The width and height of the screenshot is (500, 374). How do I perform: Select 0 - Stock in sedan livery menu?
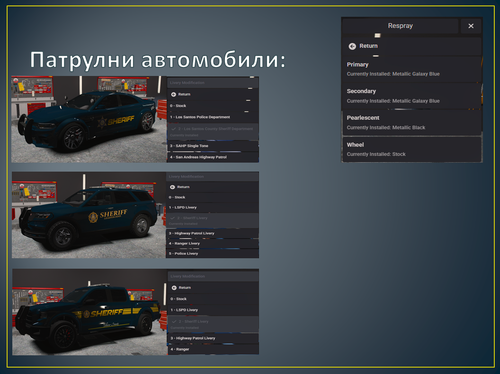(213, 106)
